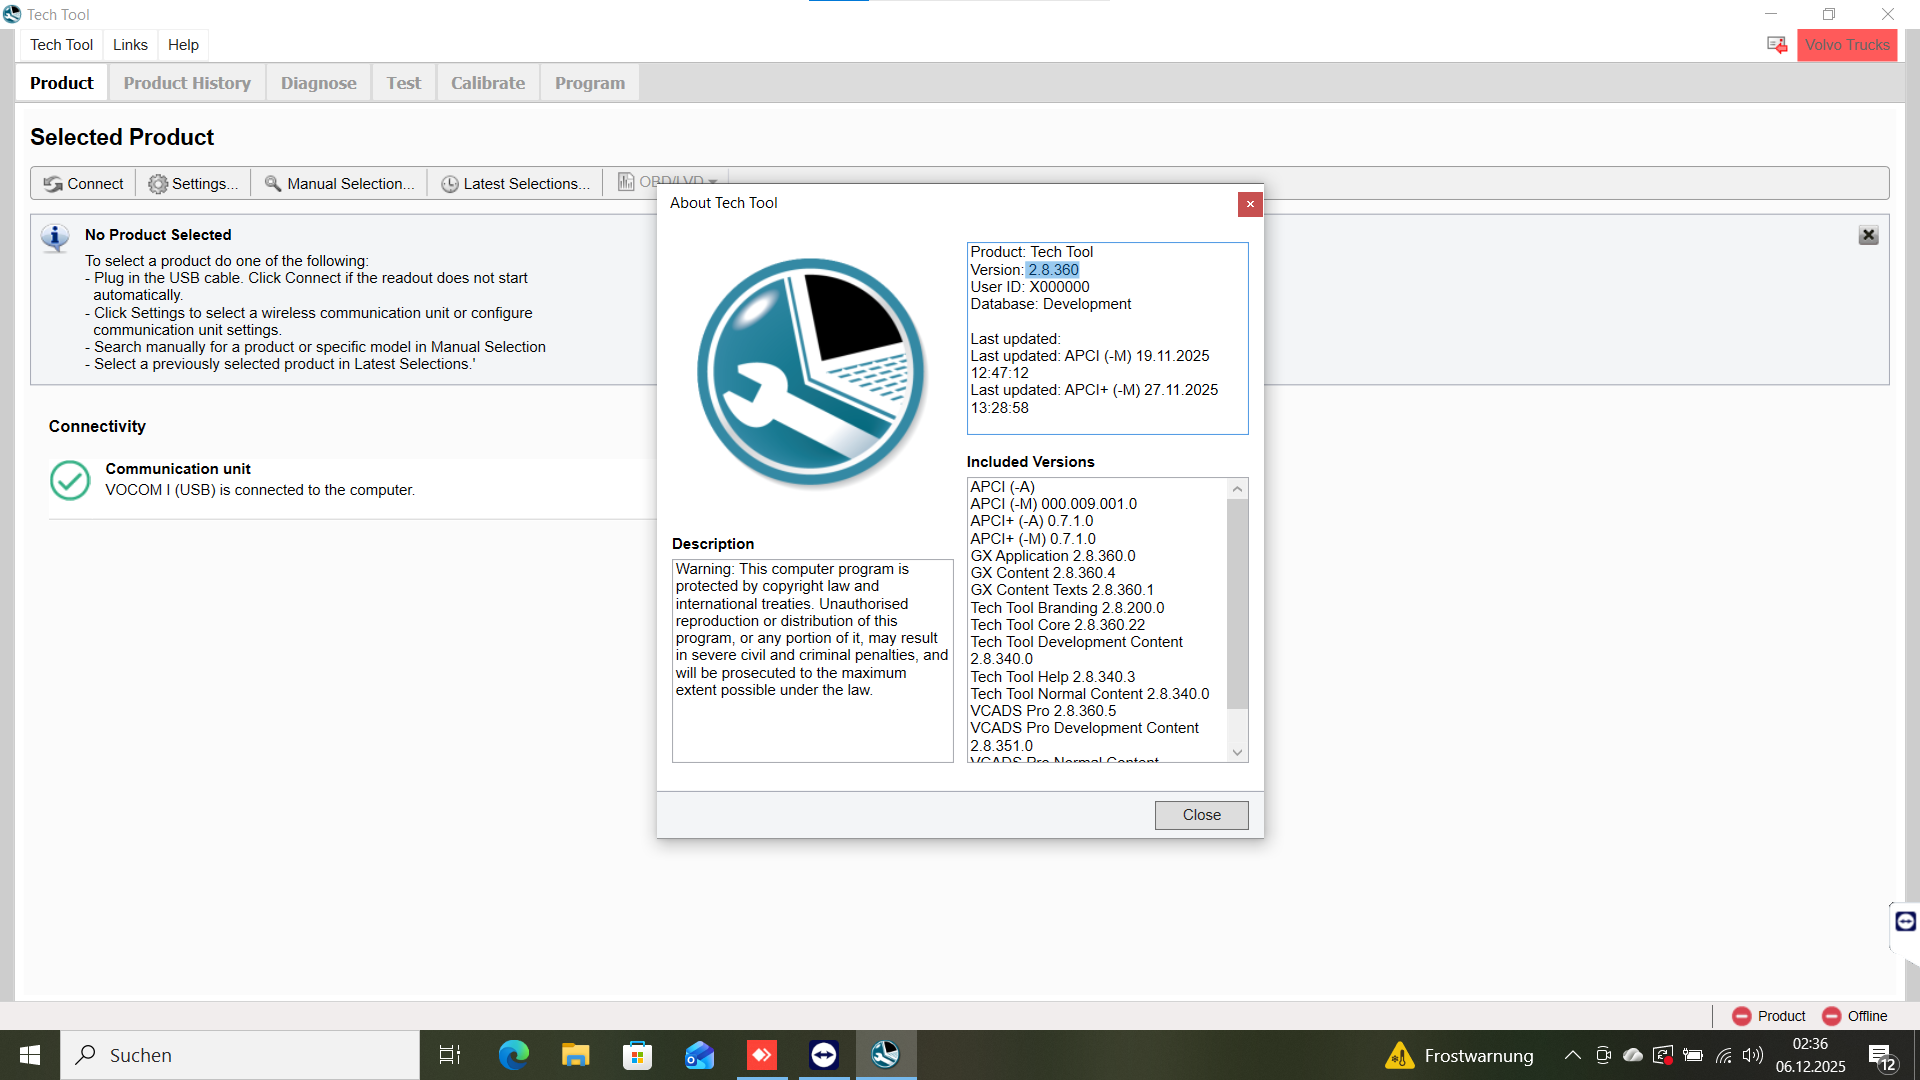Show hidden system tray icons
The image size is (1920, 1080).
(x=1572, y=1055)
